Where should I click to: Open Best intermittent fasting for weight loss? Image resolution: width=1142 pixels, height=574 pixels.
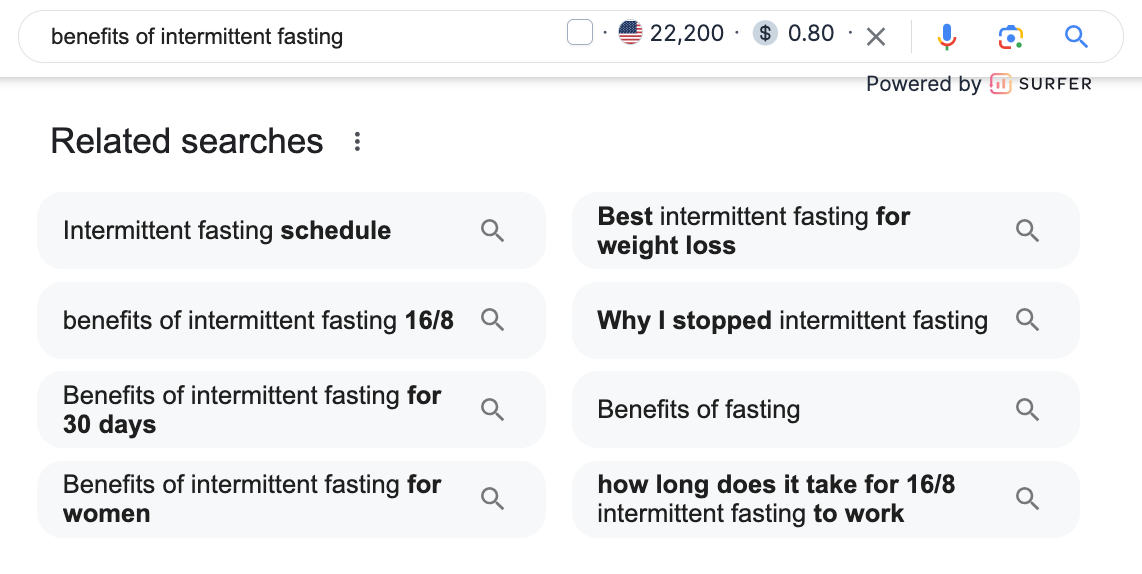(x=753, y=231)
